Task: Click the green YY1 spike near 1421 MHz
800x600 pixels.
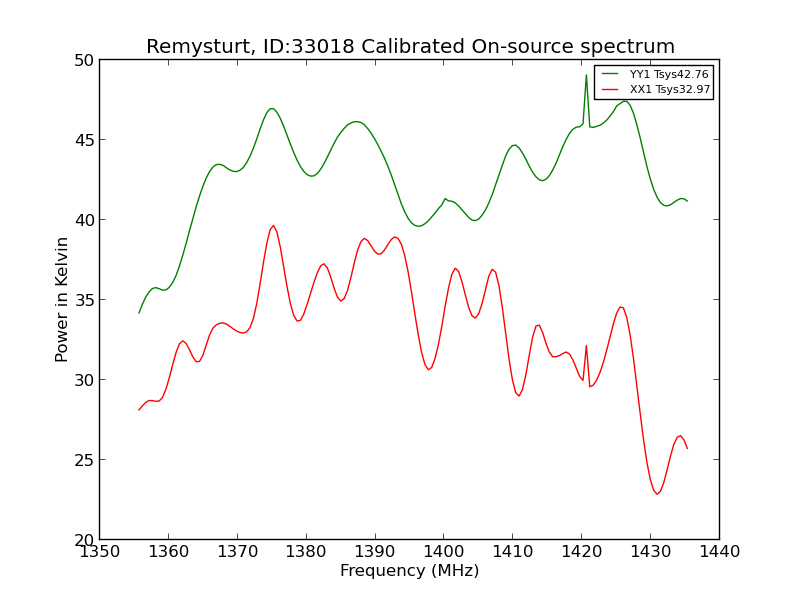Action: click(586, 76)
